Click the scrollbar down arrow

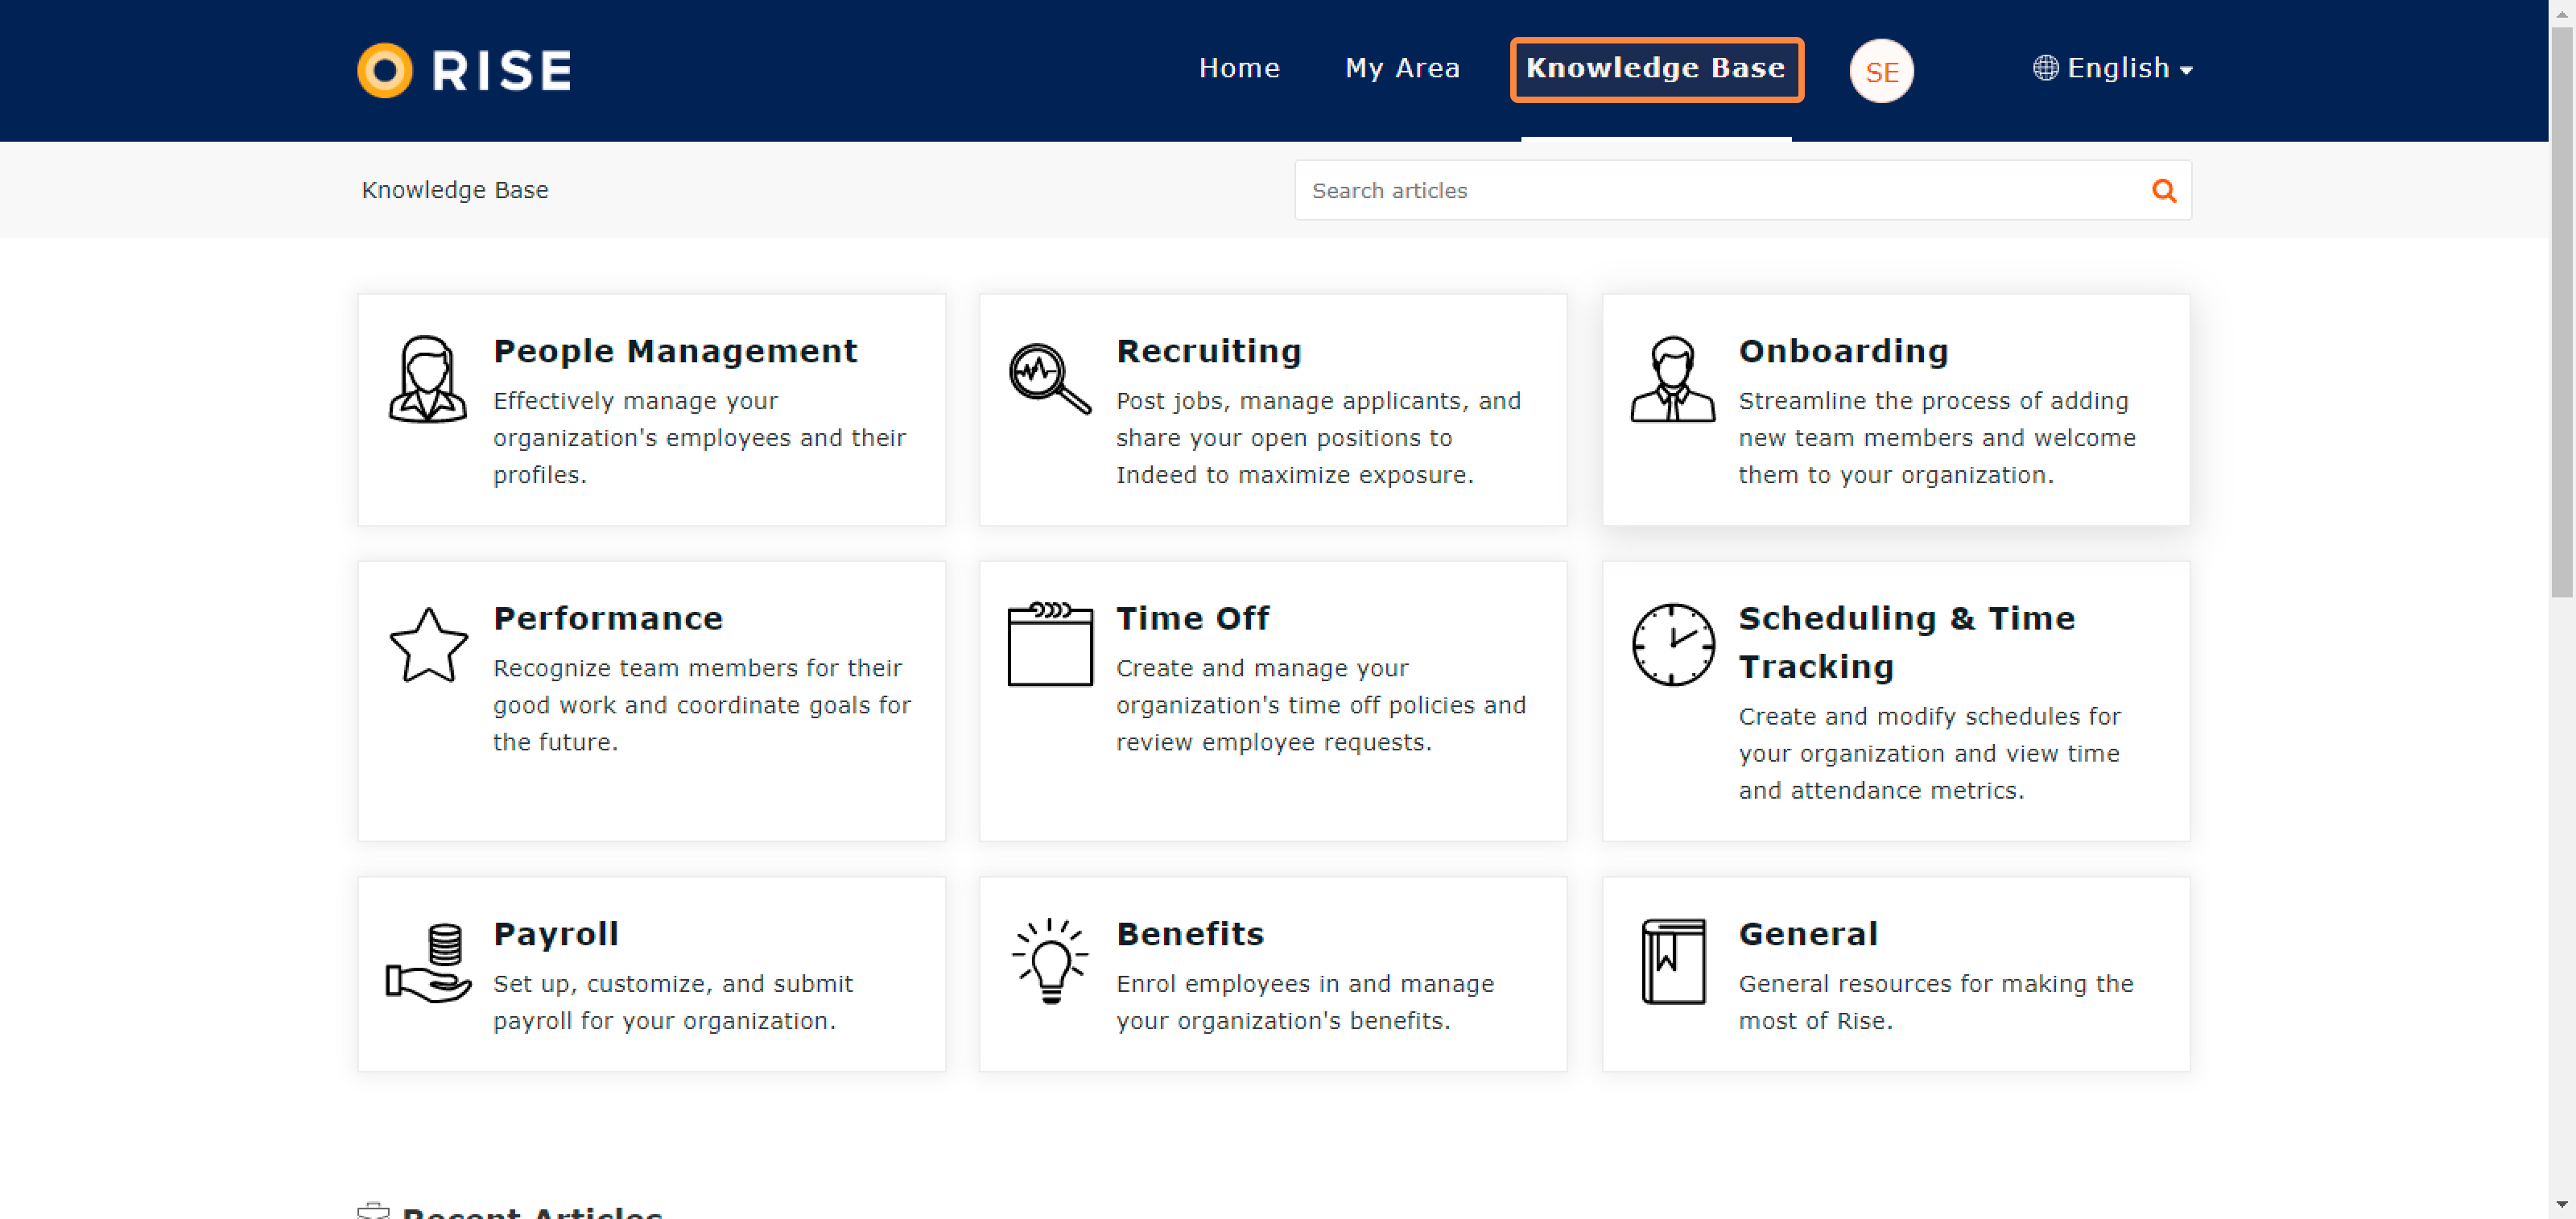2561,1204
